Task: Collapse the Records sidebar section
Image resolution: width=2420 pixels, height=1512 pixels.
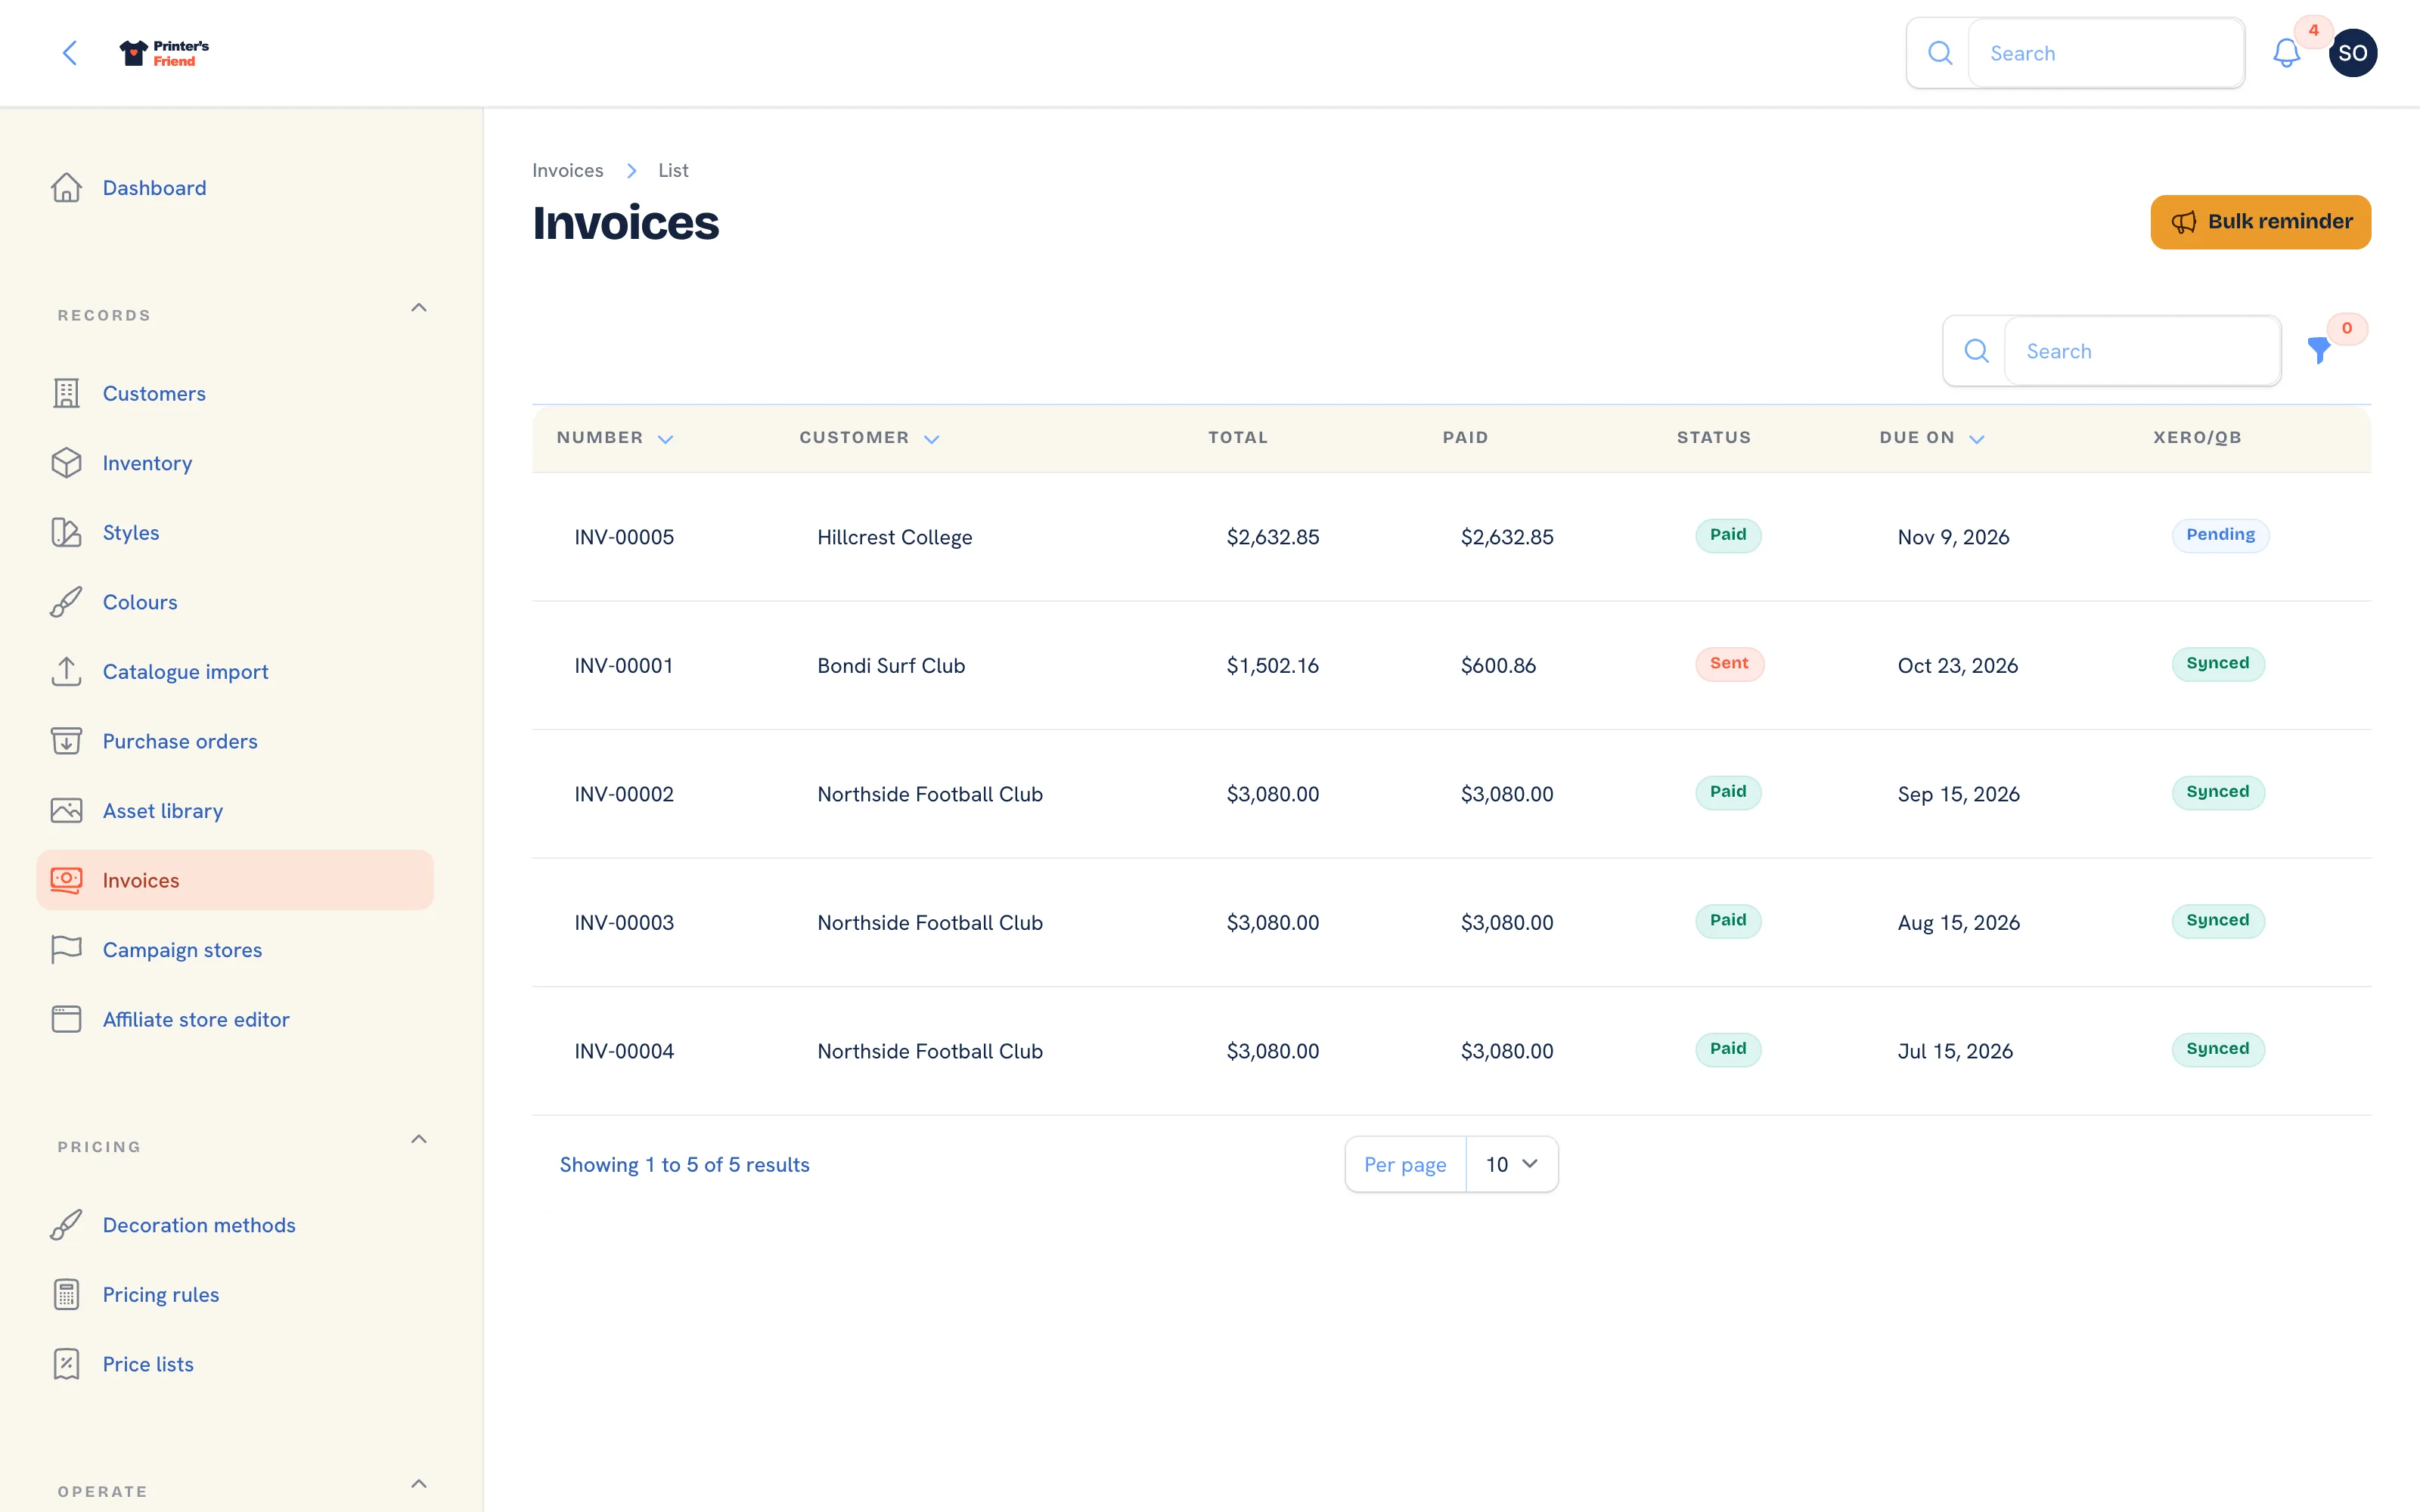Action: 419,308
